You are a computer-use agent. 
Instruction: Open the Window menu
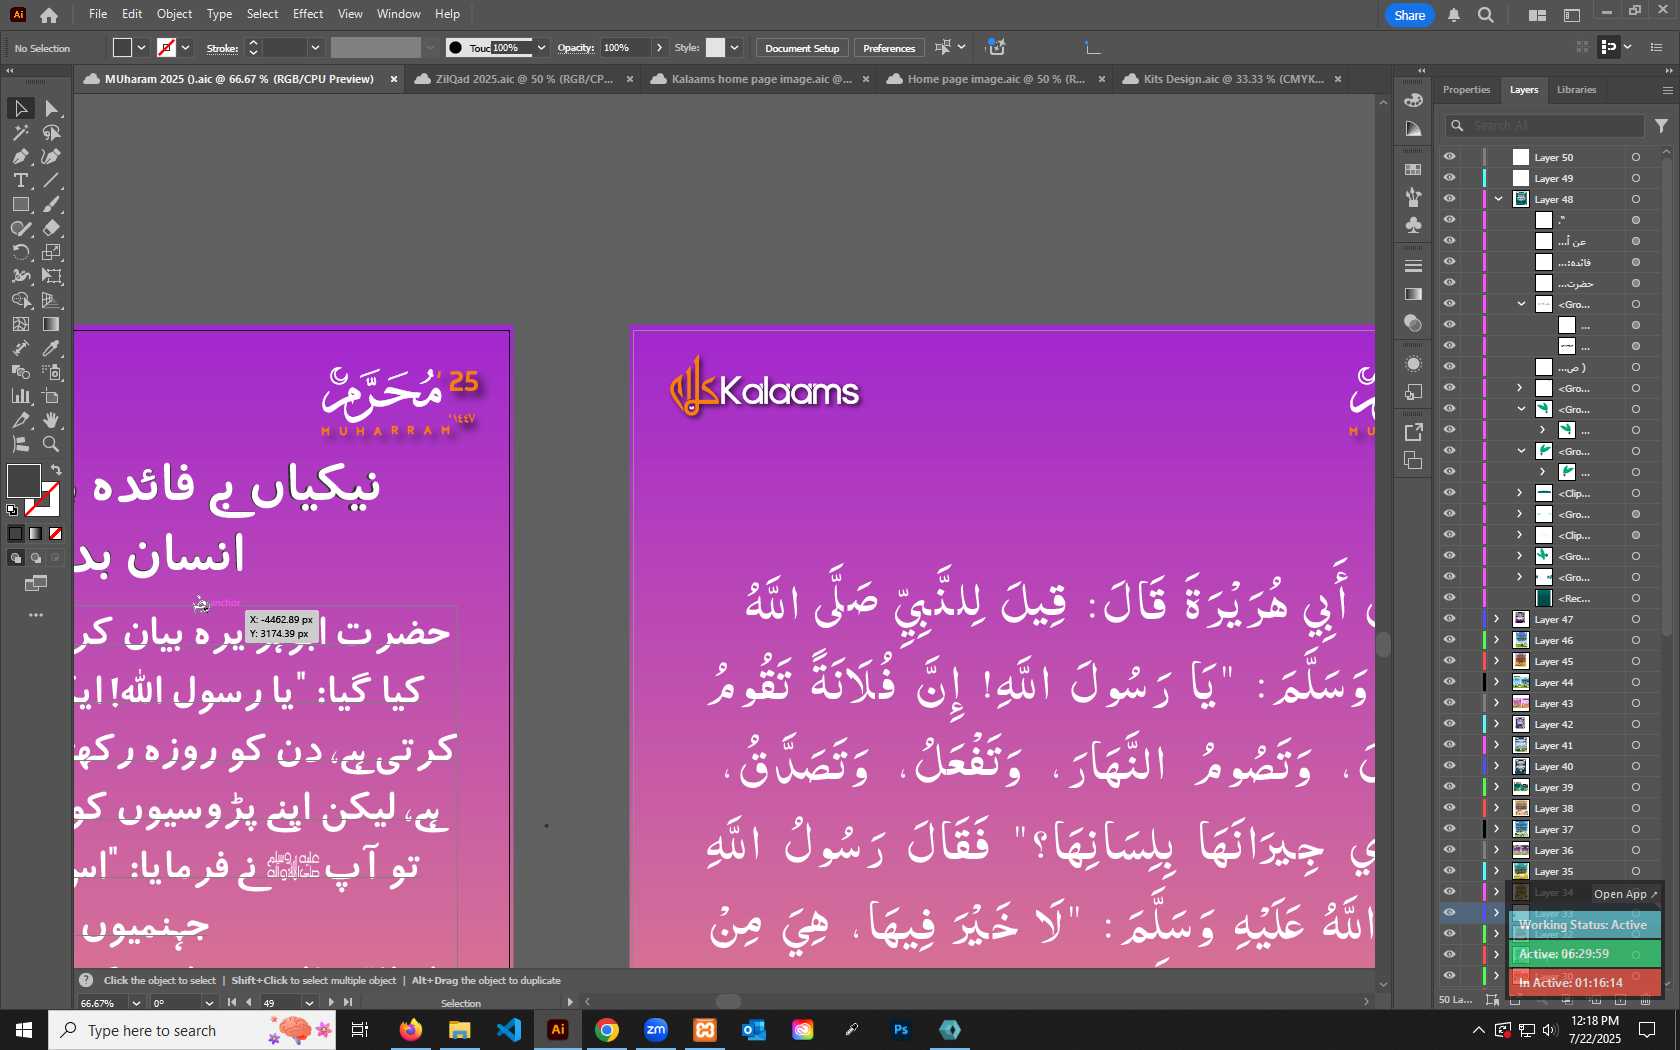coord(398,14)
